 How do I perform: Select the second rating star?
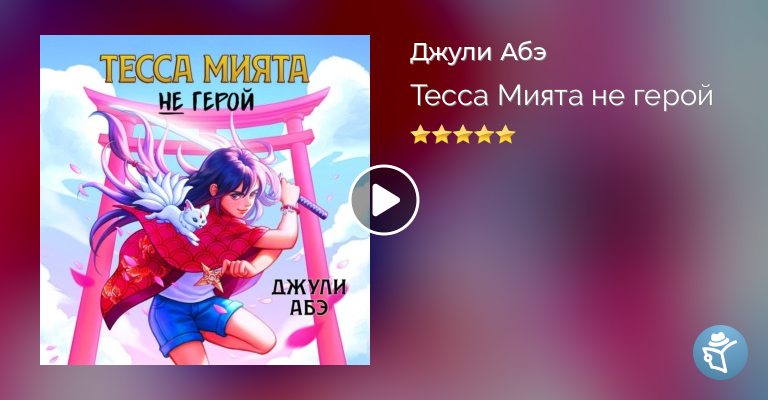(x=442, y=134)
